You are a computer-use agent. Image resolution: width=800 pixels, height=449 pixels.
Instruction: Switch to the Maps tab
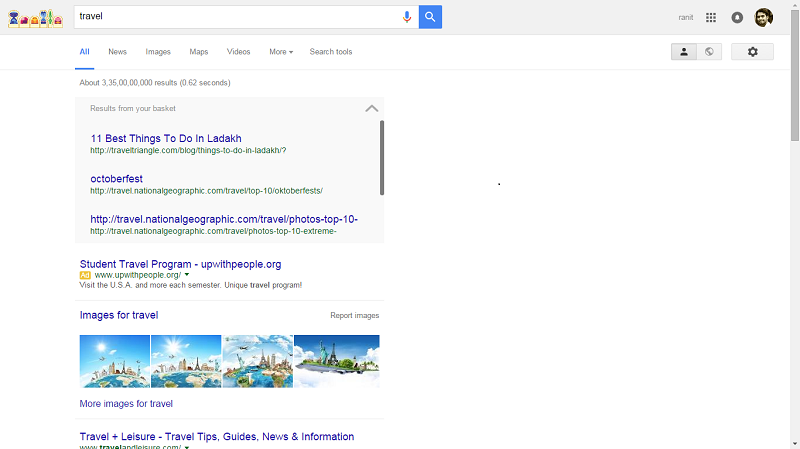click(x=198, y=52)
